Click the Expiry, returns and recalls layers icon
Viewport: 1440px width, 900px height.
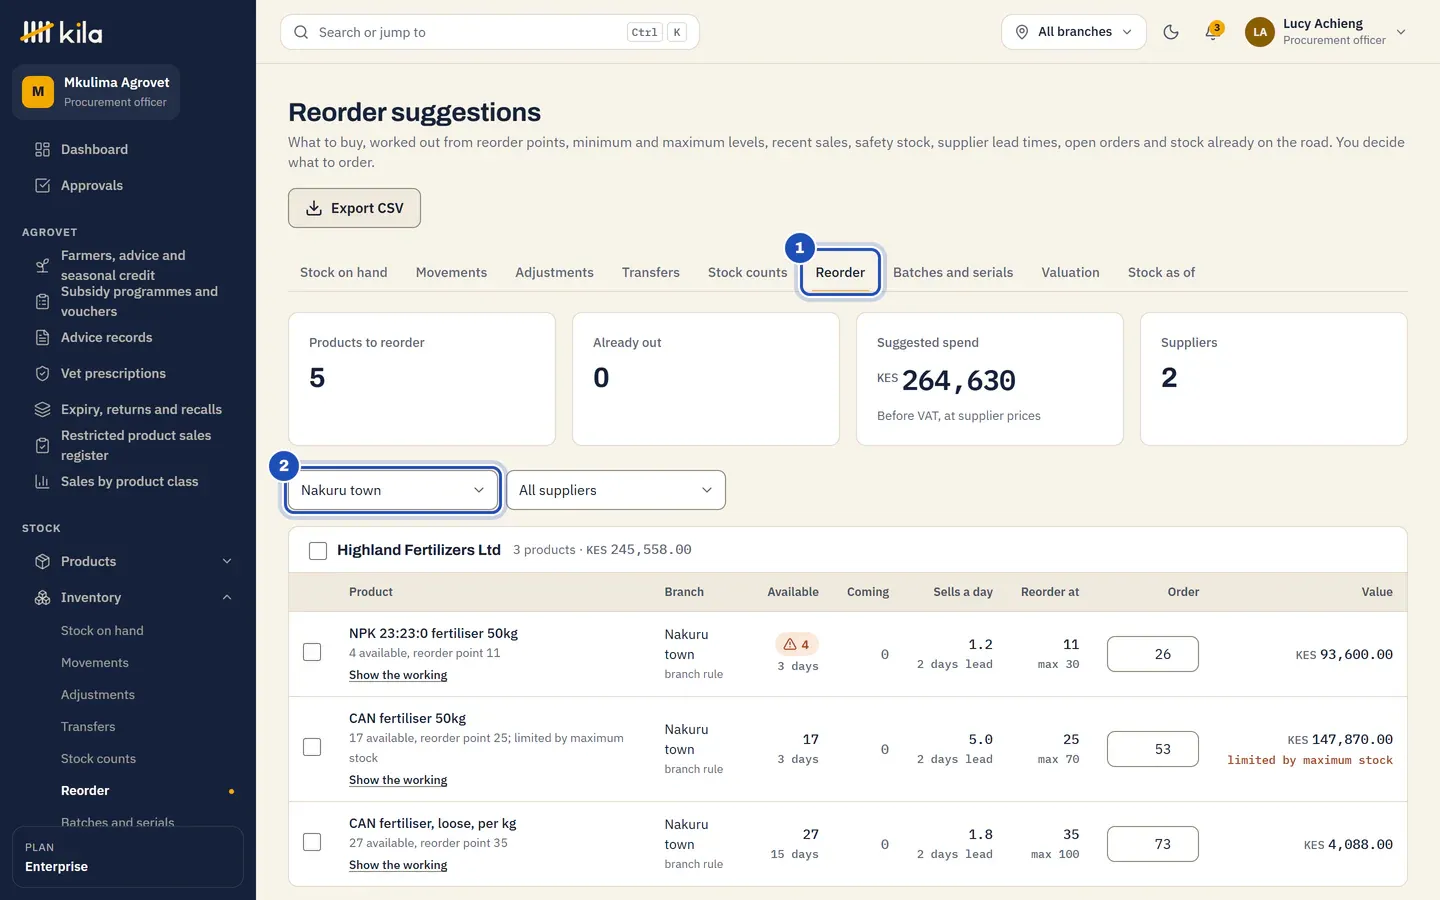(x=42, y=410)
